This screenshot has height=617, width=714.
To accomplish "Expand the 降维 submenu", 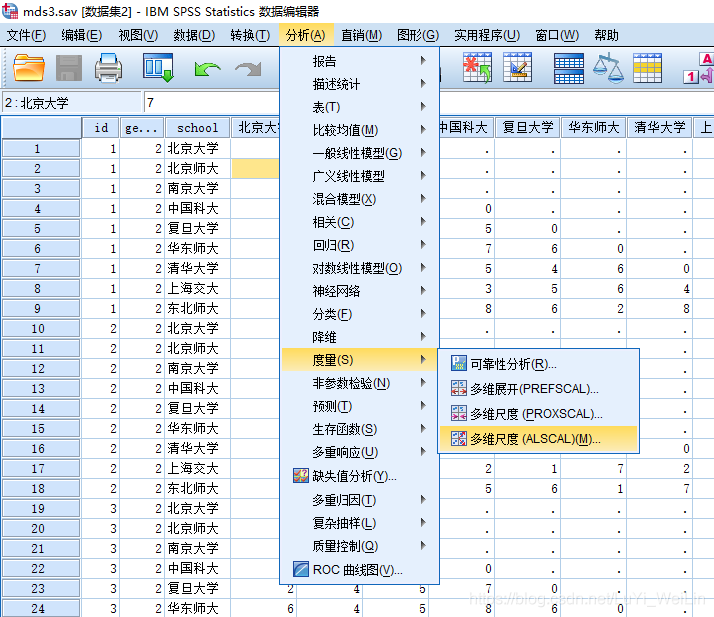I will point(359,337).
